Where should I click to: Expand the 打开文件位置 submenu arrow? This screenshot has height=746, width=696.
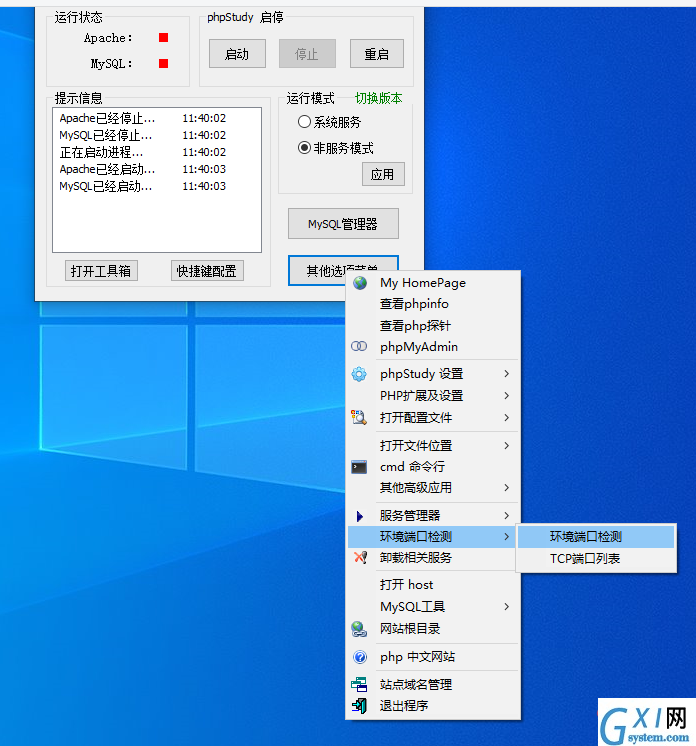point(507,446)
